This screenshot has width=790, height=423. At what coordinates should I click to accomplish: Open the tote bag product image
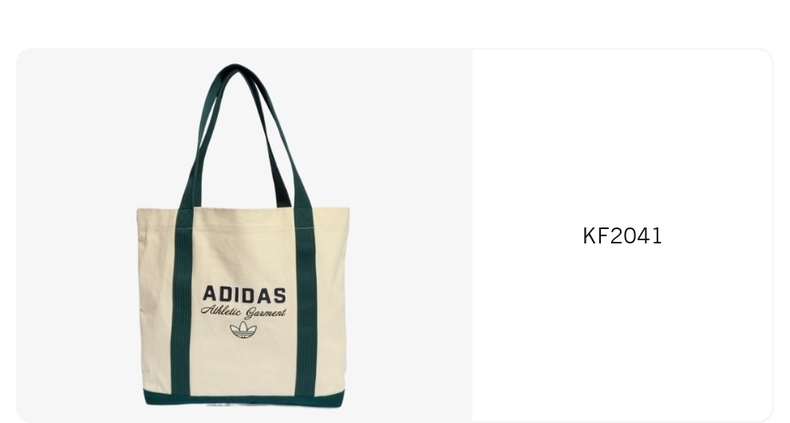[244, 235]
